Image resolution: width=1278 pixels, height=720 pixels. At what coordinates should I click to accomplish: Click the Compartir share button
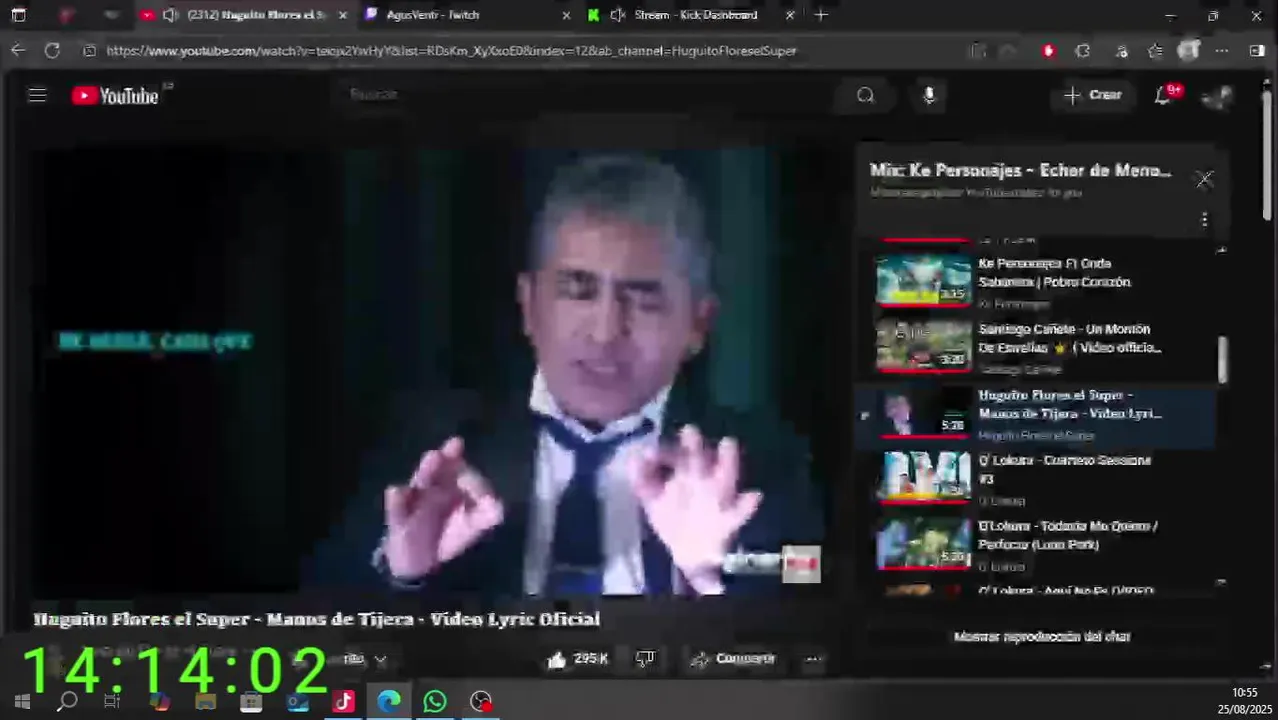click(733, 659)
